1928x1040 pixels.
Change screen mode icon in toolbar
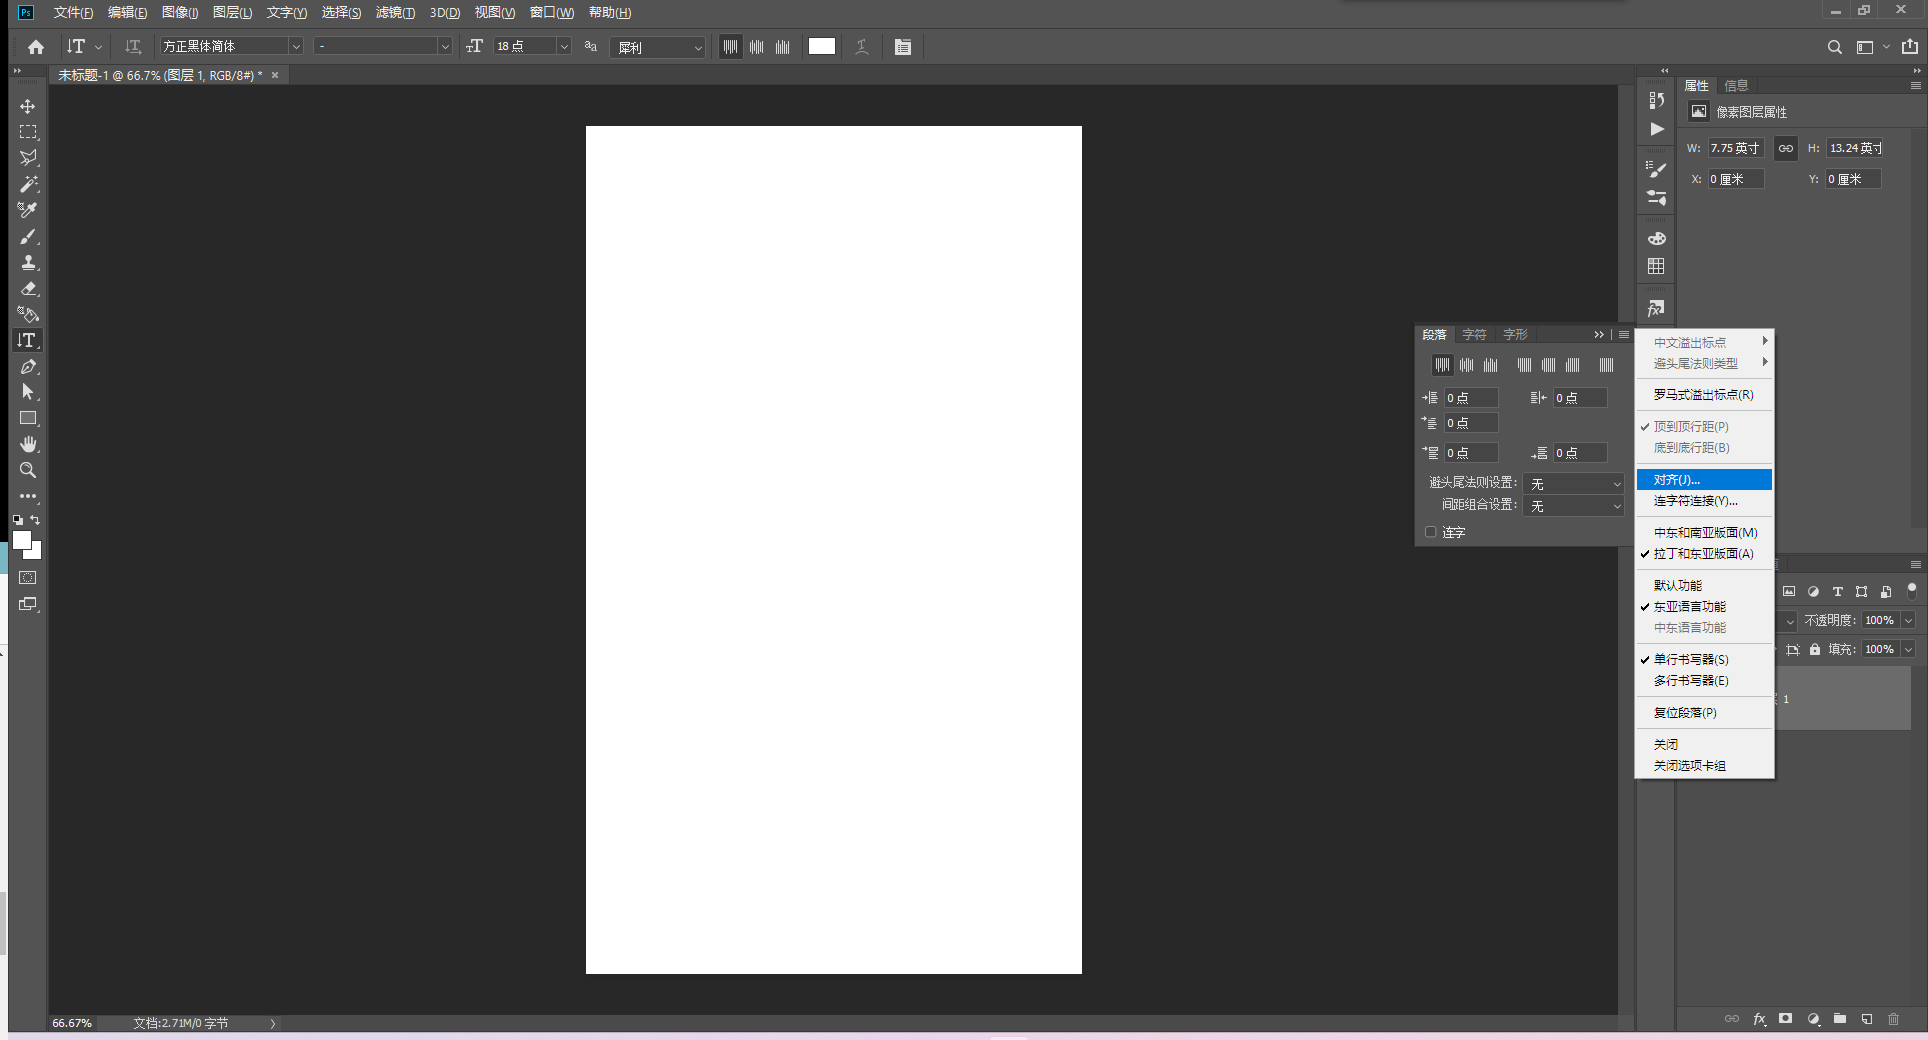pyautogui.click(x=28, y=604)
